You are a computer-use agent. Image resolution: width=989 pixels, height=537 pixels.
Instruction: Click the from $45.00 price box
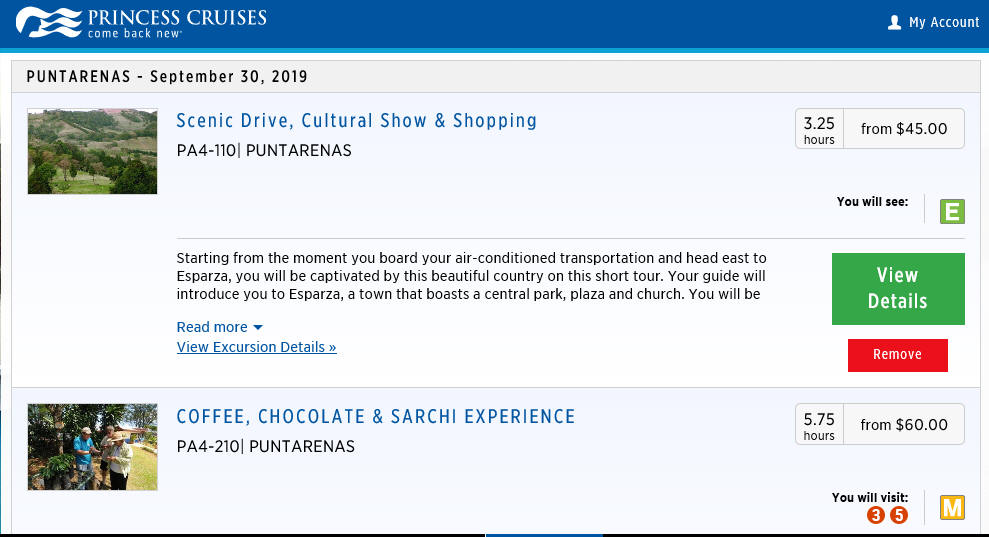[x=904, y=129]
